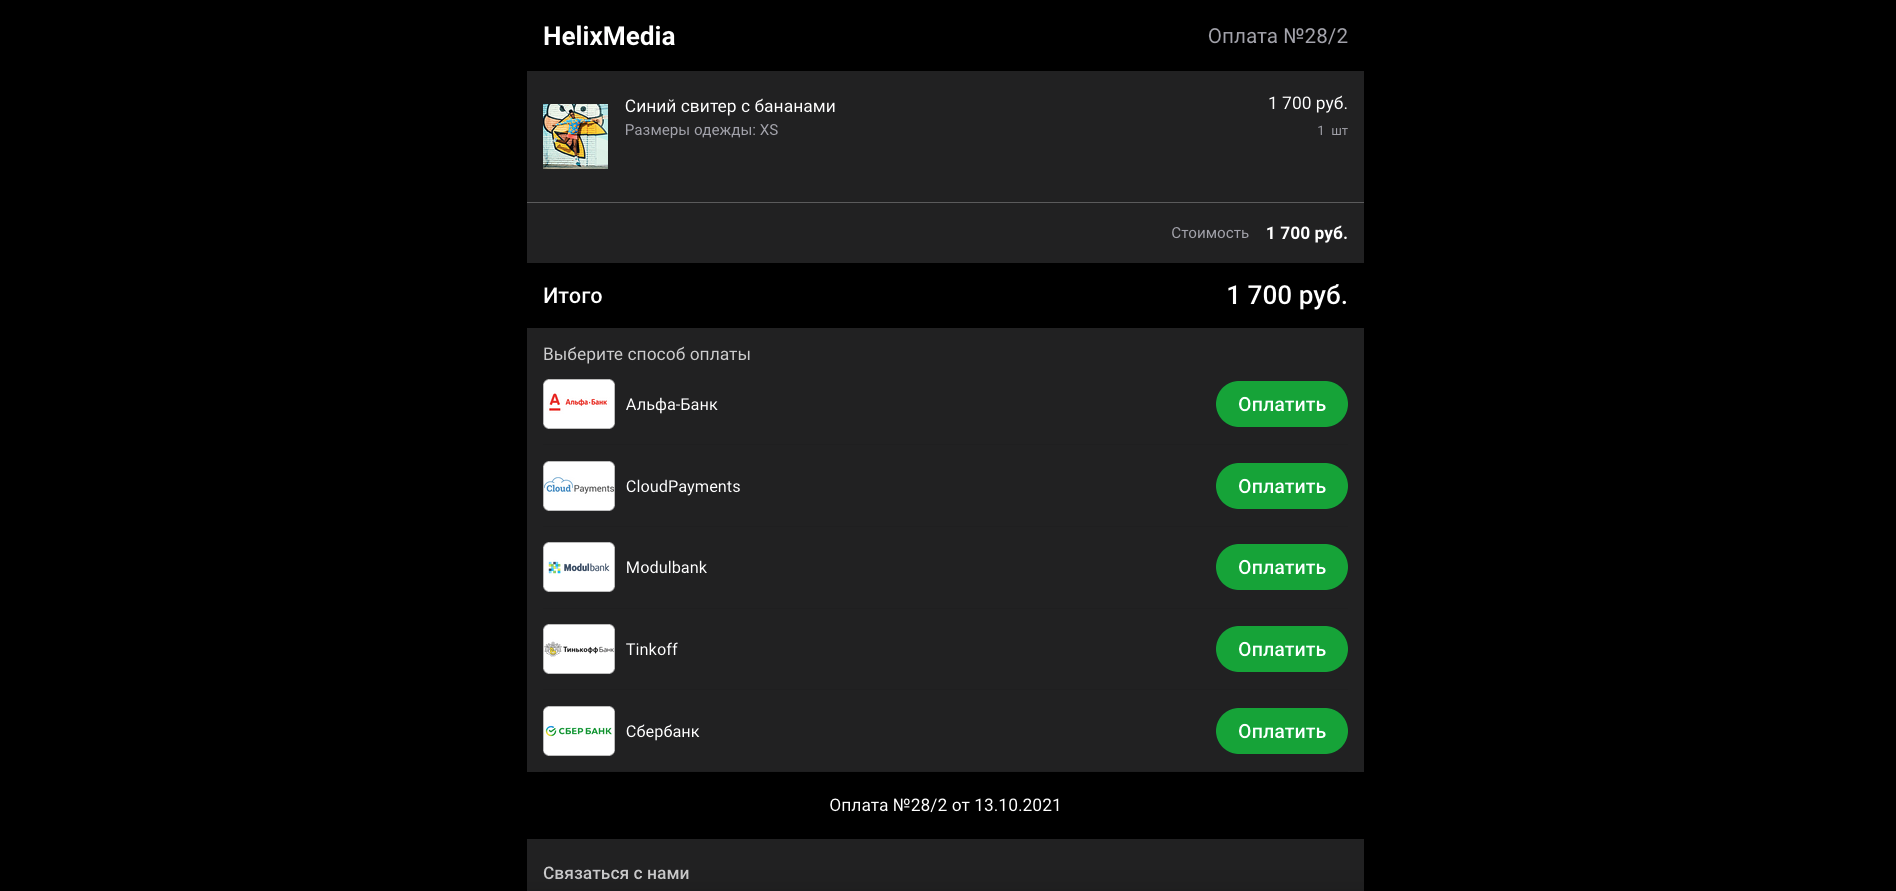The image size is (1896, 891).
Task: Pay with Альфа-Банк using Оплатить button
Action: (1281, 404)
